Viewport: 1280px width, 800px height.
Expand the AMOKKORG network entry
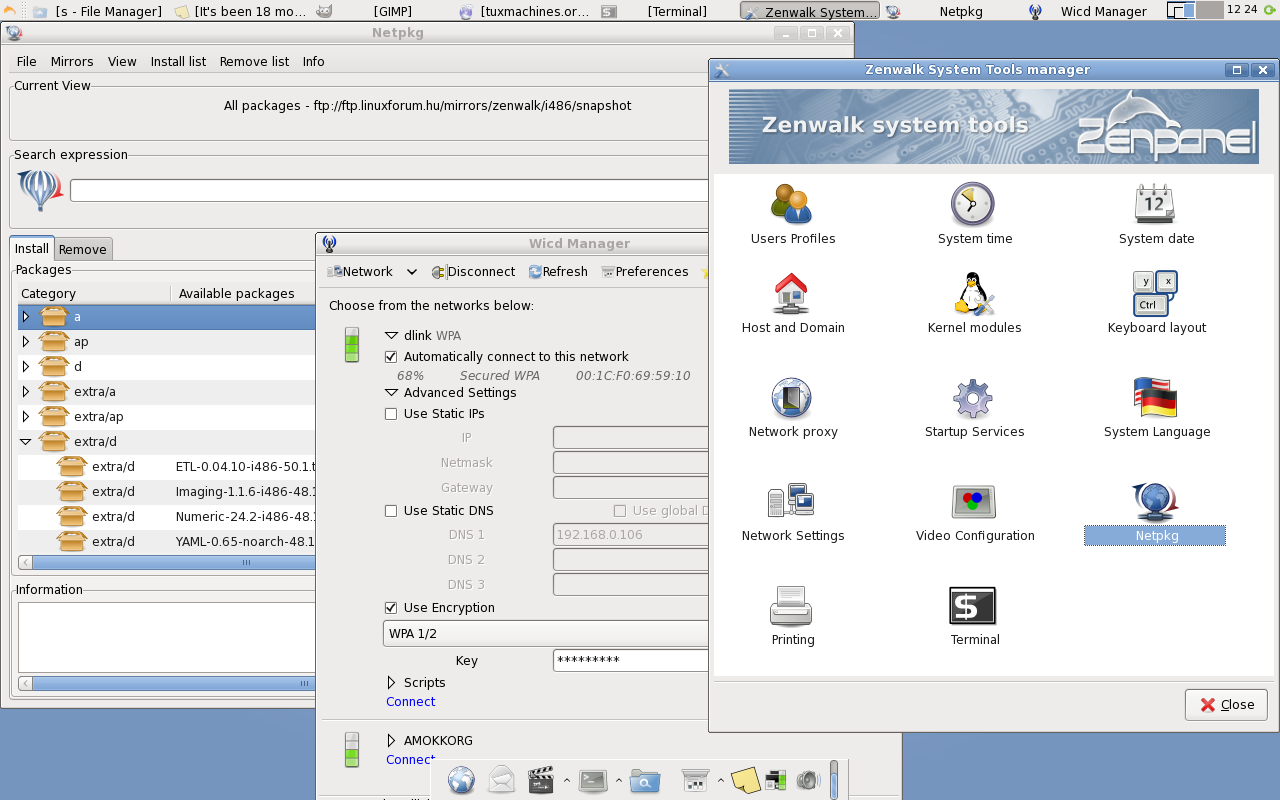pyautogui.click(x=392, y=741)
